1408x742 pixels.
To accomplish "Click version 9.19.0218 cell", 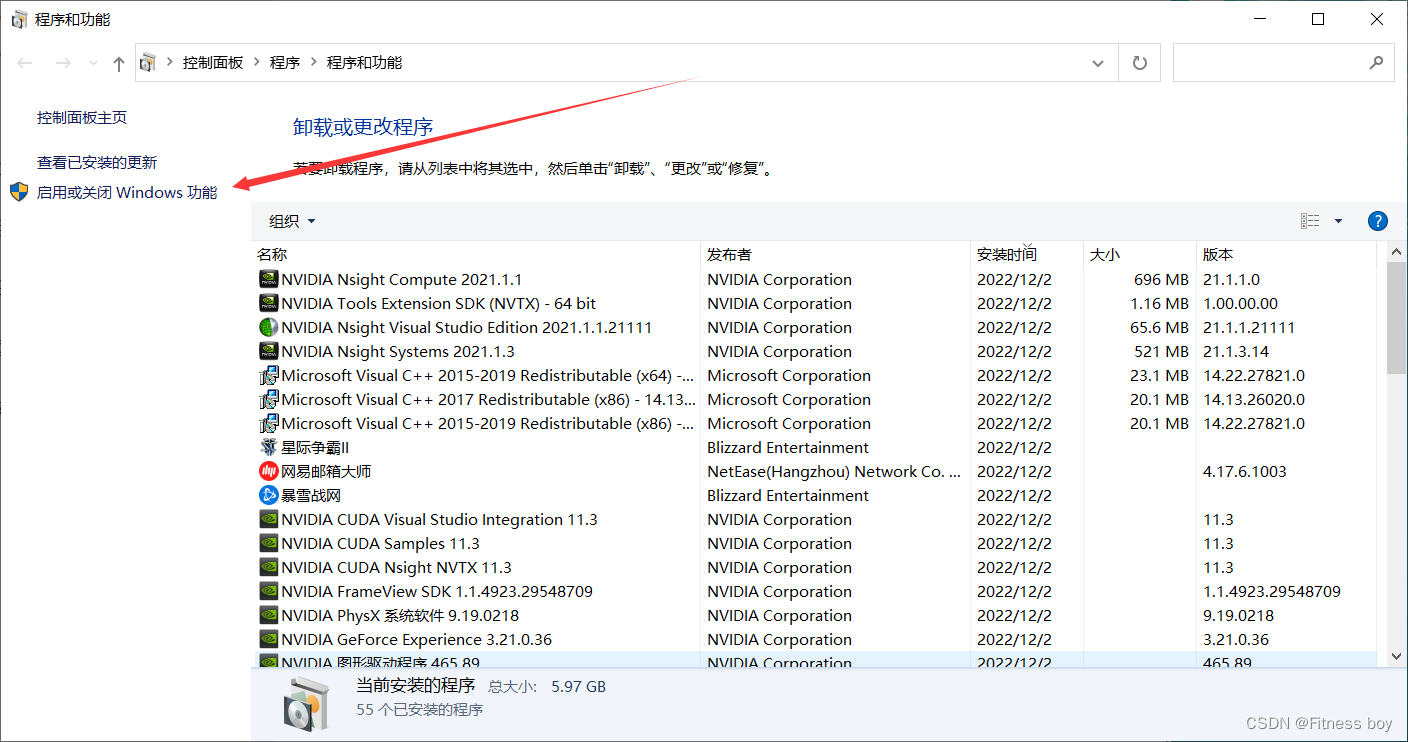I will pyautogui.click(x=1239, y=616).
